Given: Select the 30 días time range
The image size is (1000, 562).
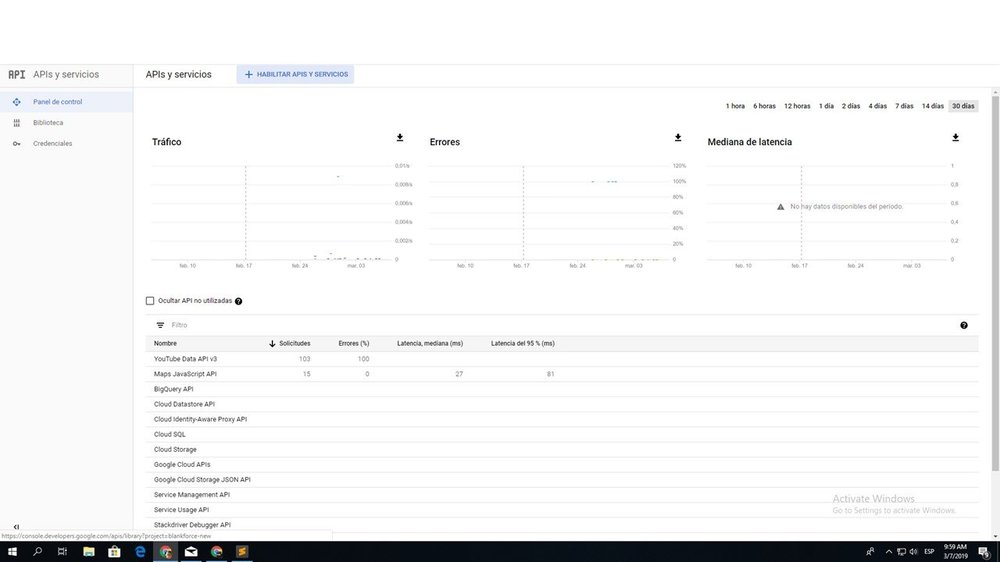Looking at the screenshot, I should click(x=963, y=106).
